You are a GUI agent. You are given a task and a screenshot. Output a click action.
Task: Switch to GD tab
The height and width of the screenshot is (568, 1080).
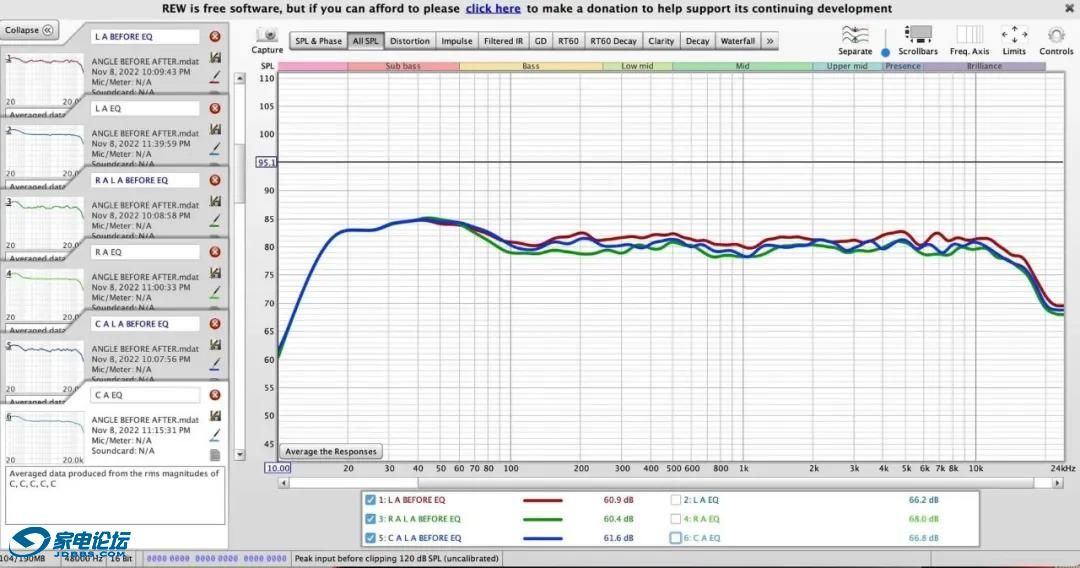(x=541, y=41)
